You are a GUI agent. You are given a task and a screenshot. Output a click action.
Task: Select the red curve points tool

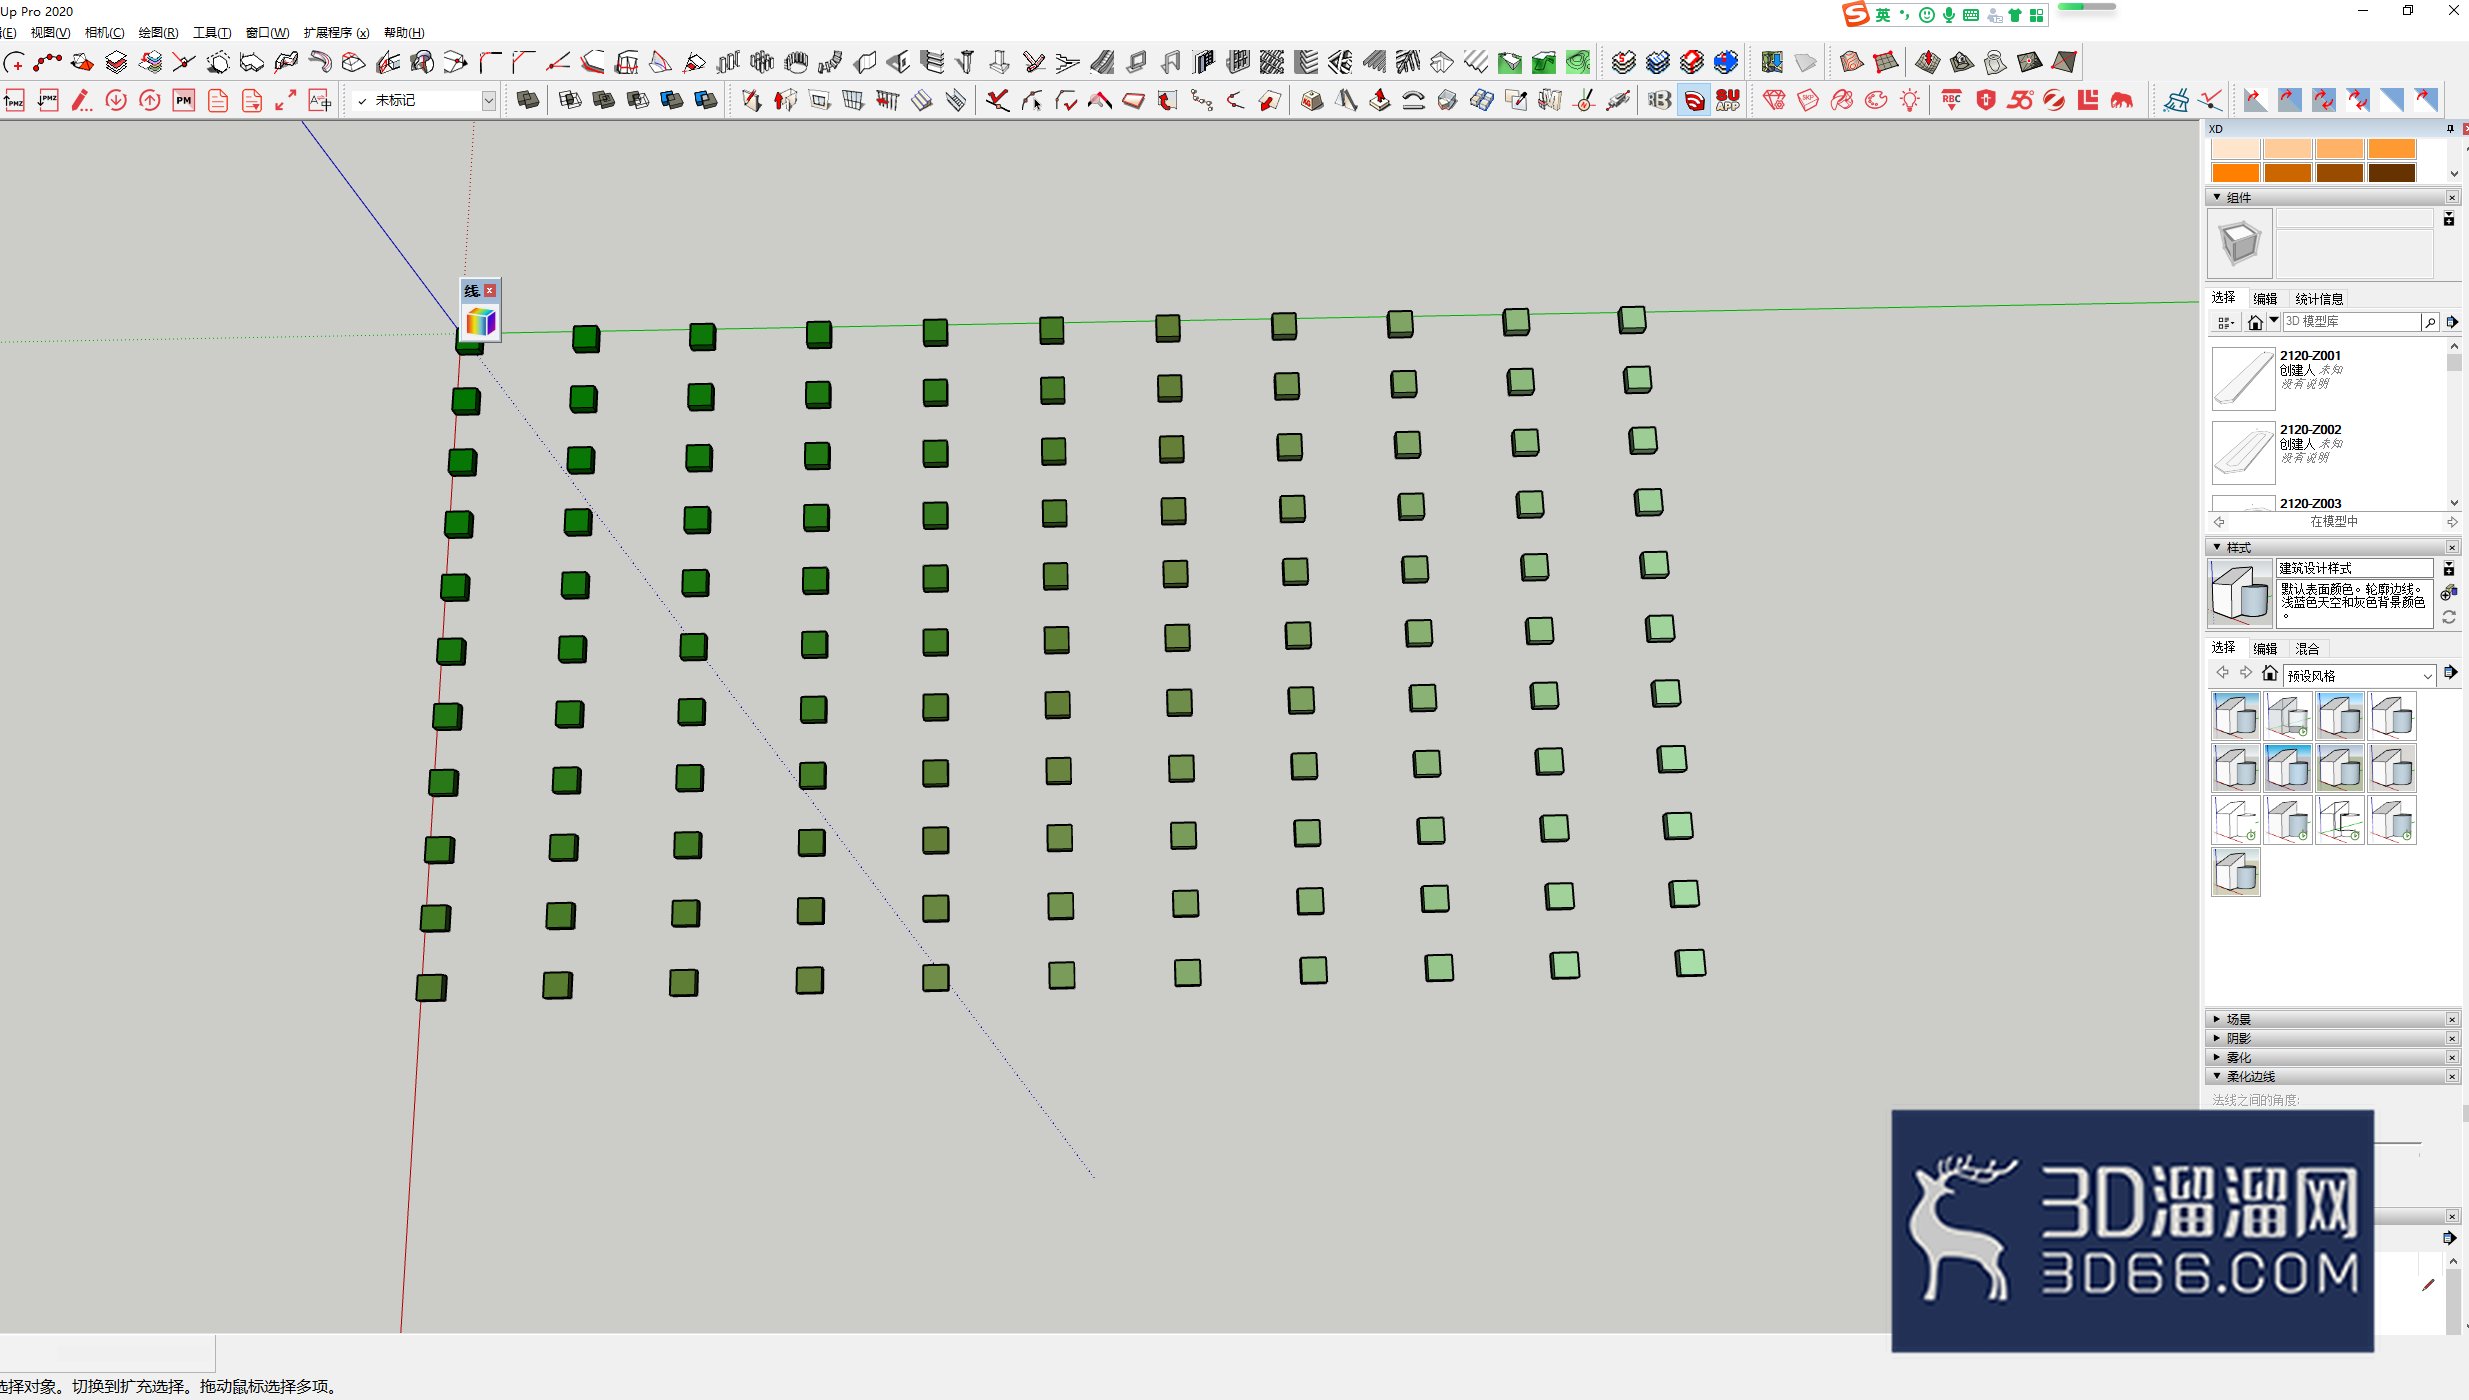click(x=47, y=63)
